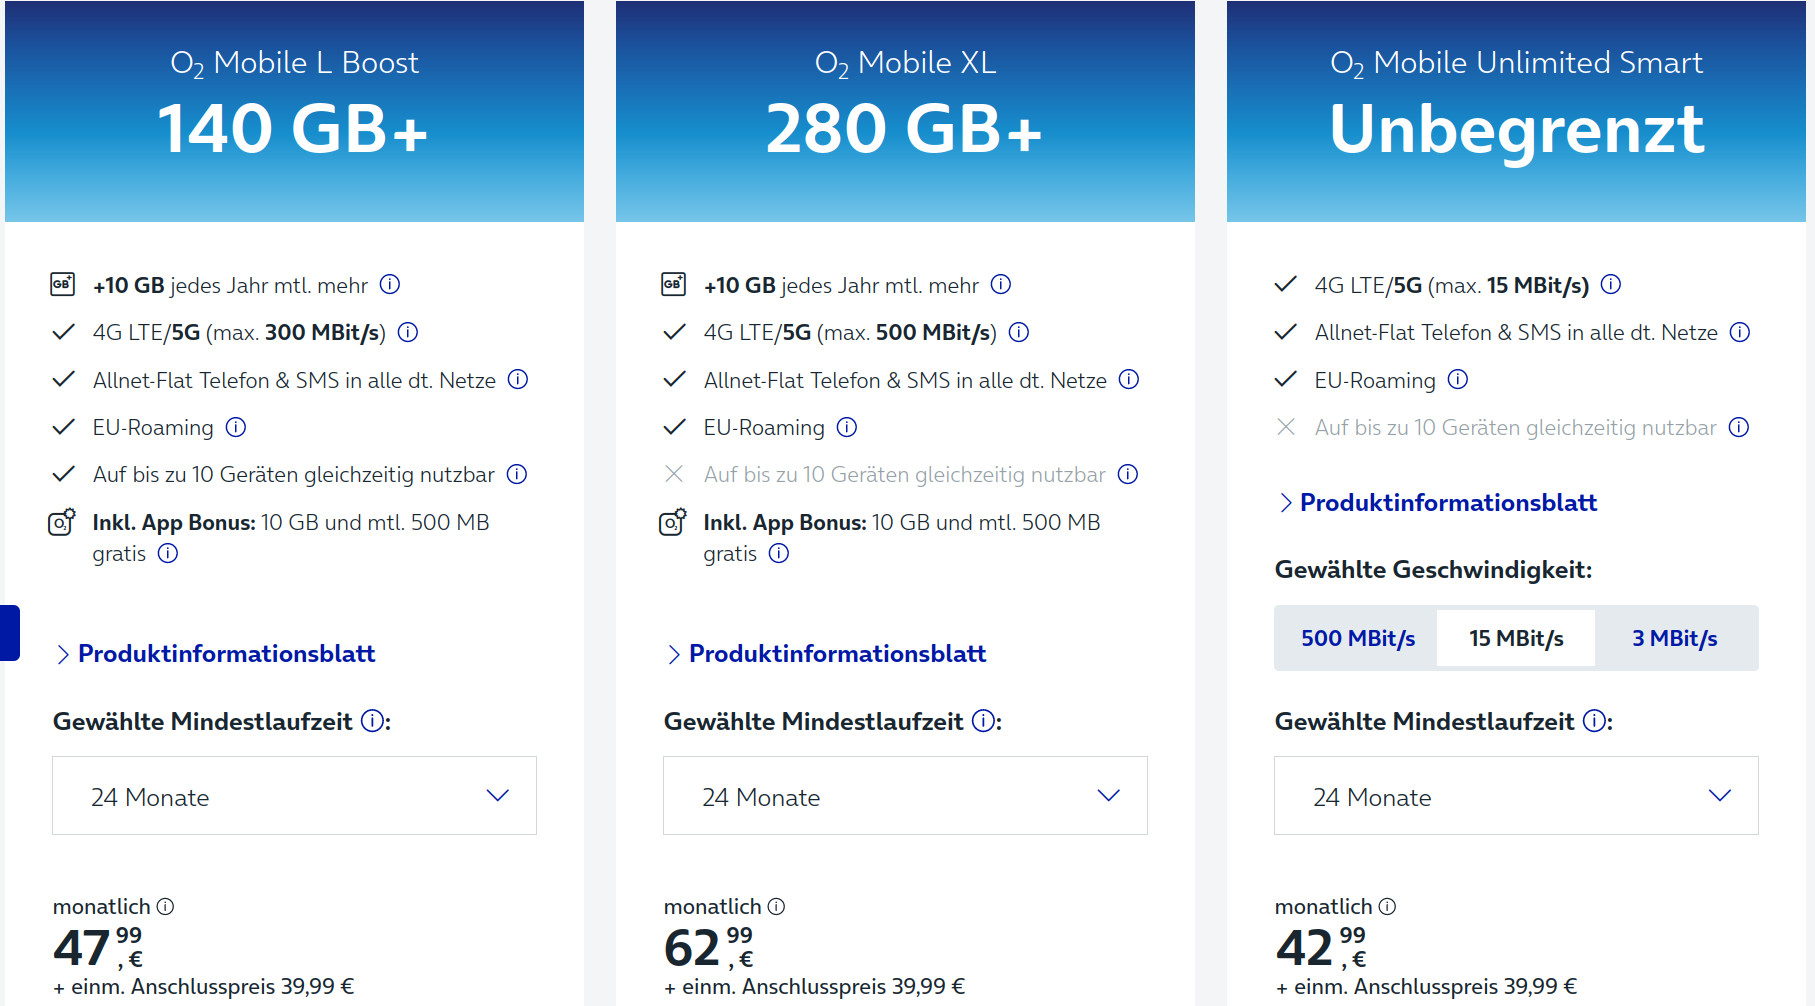Click info icon for 15 MBit/s 5G on Unlimited Smart
Image resolution: width=1815 pixels, height=1006 pixels.
pos(1611,285)
